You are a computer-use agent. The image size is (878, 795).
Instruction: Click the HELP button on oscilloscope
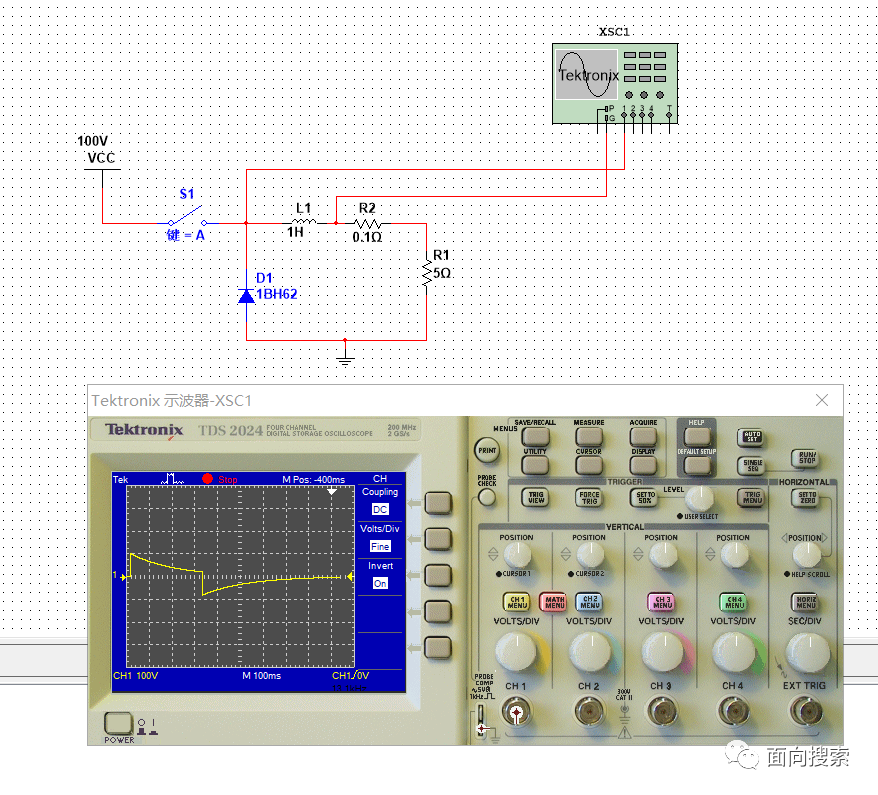point(697,436)
